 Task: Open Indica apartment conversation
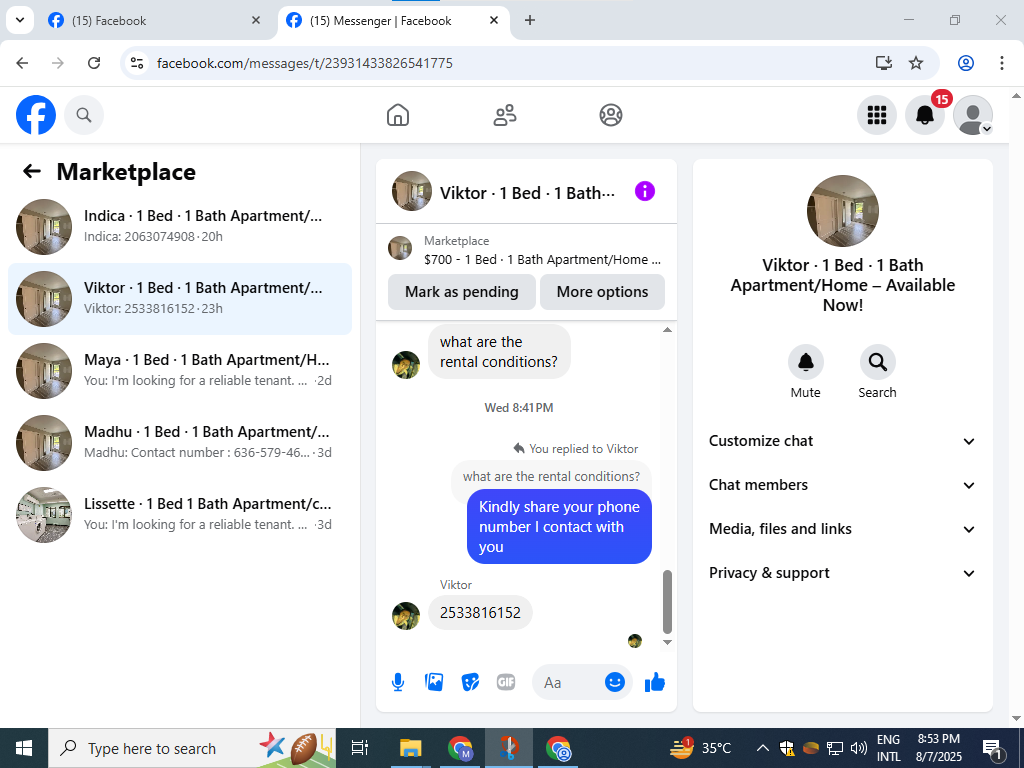(180, 227)
